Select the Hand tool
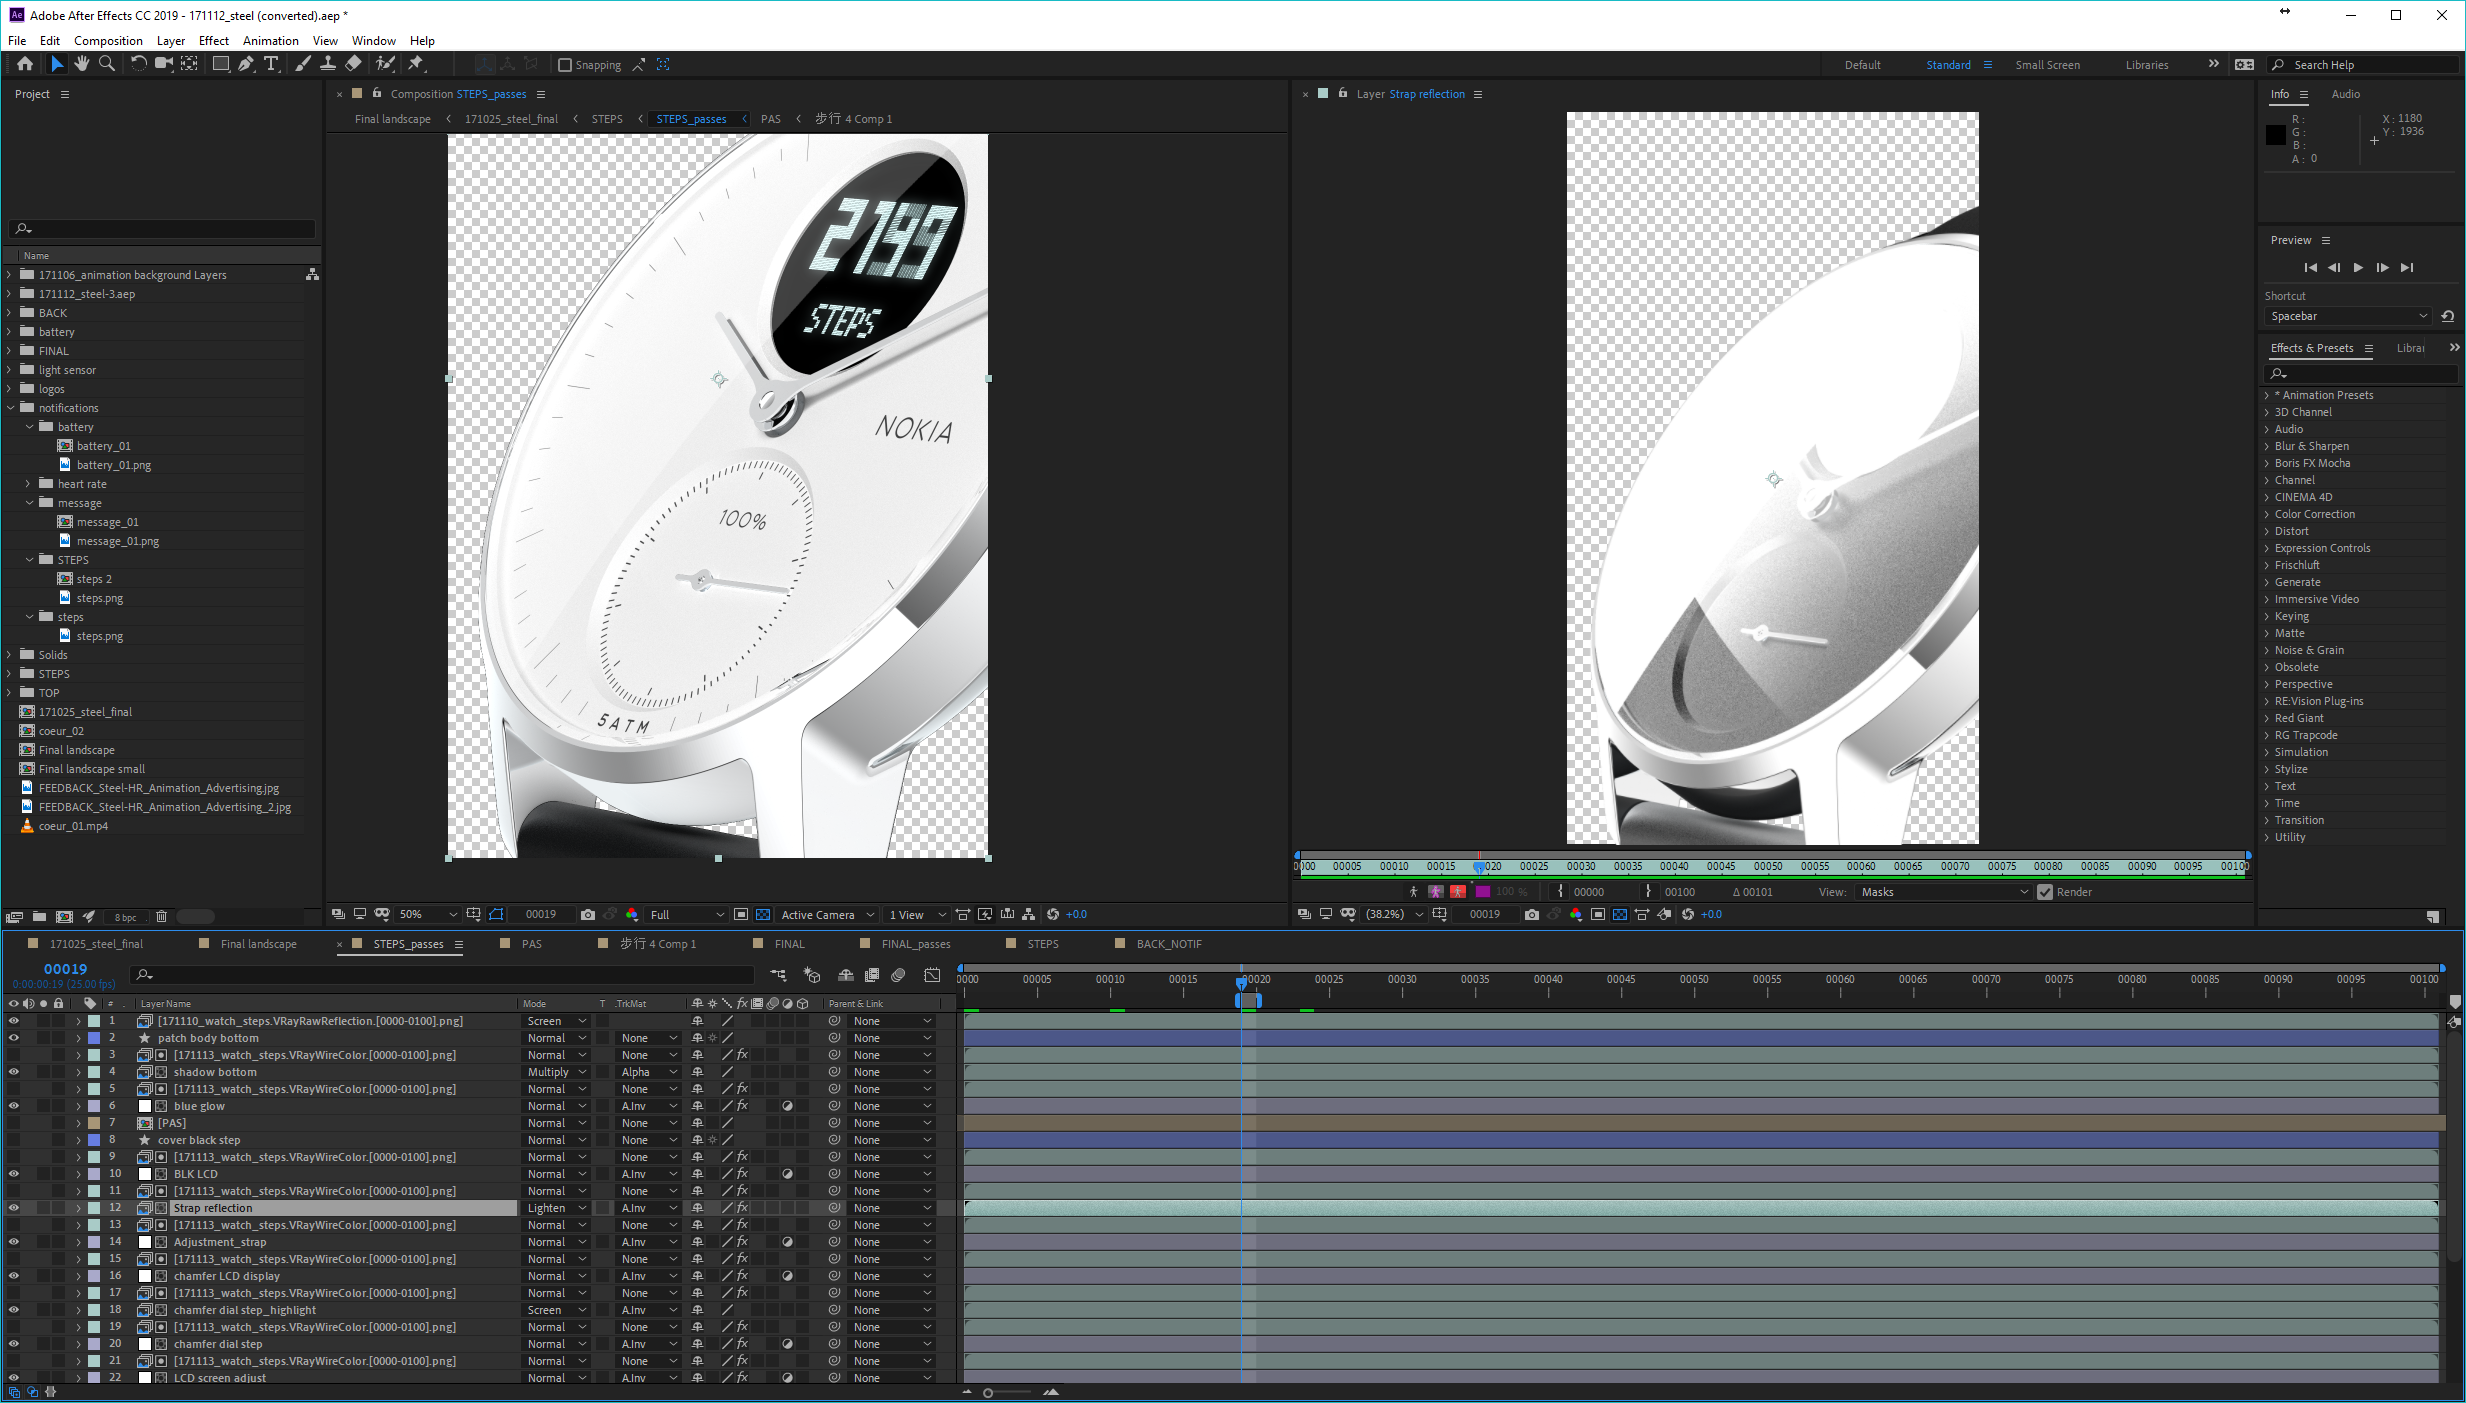 click(x=81, y=64)
